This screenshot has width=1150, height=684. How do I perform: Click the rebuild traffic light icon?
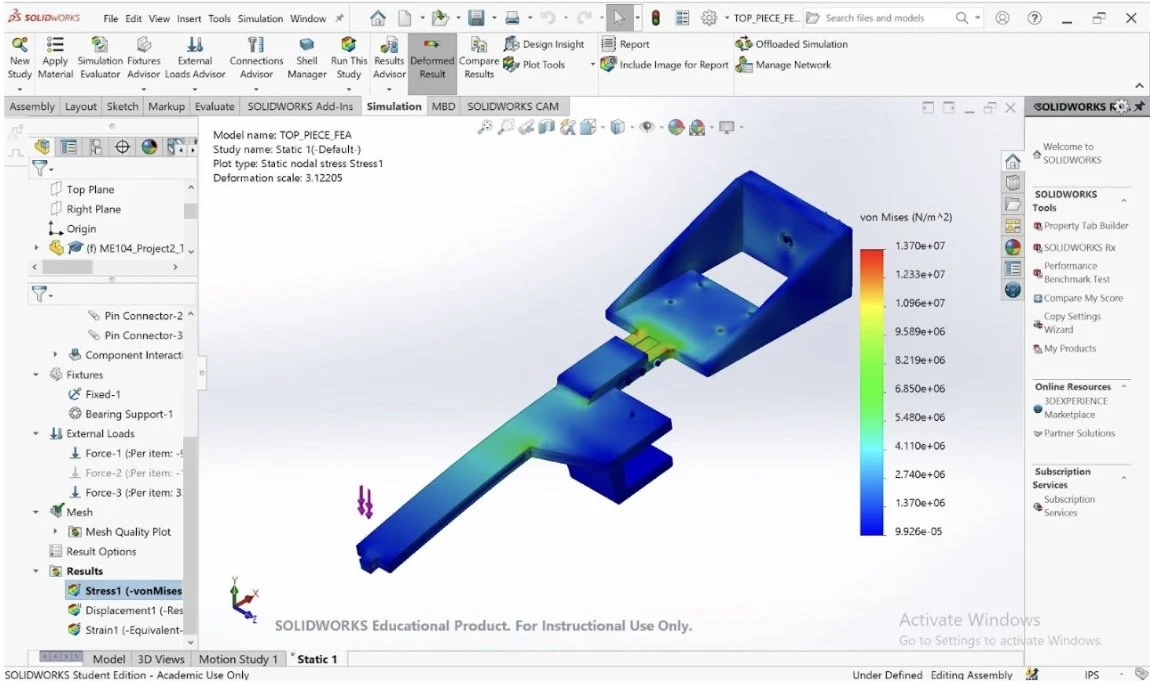click(x=656, y=18)
